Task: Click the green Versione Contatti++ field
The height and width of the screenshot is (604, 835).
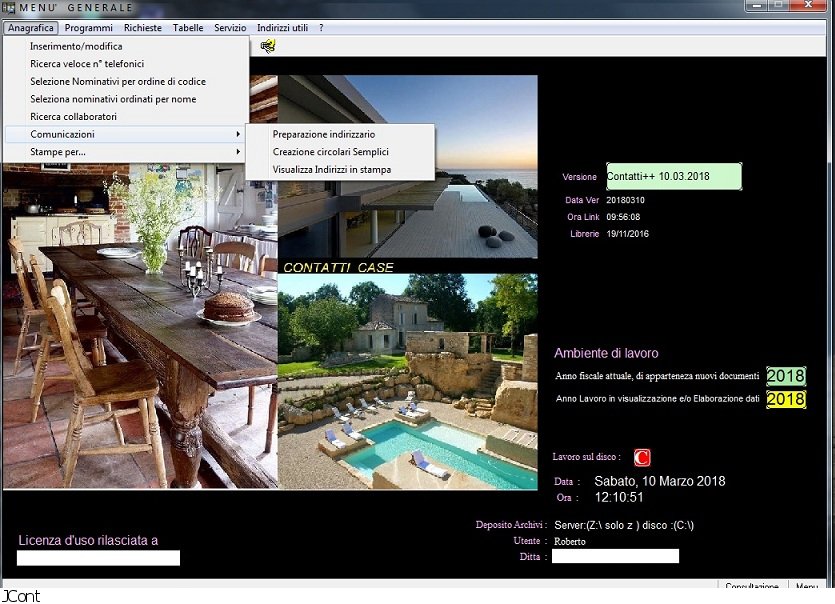Action: click(x=674, y=177)
